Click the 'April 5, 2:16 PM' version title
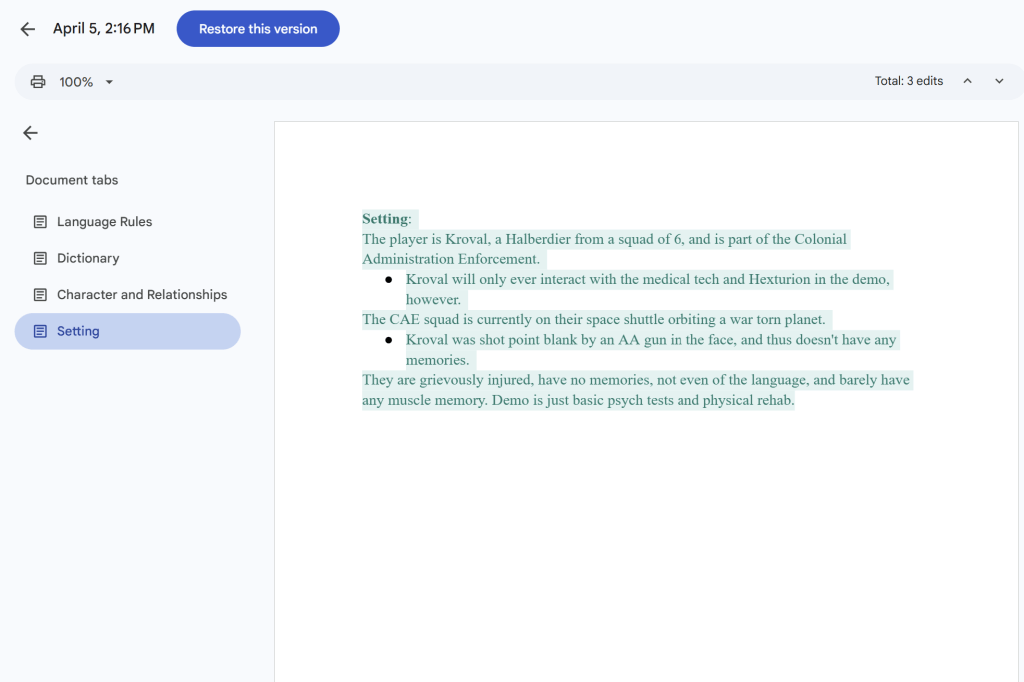1024x682 pixels. coord(104,29)
